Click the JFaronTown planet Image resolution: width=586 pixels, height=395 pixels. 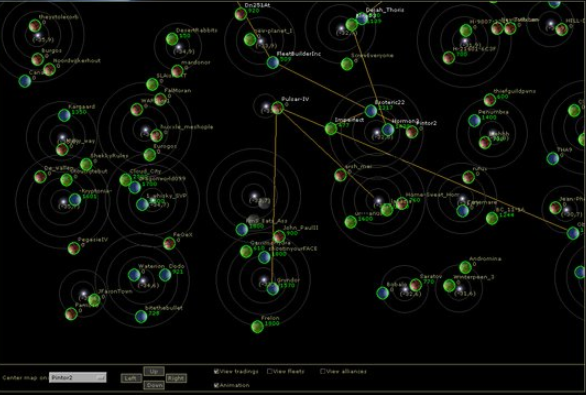94,299
